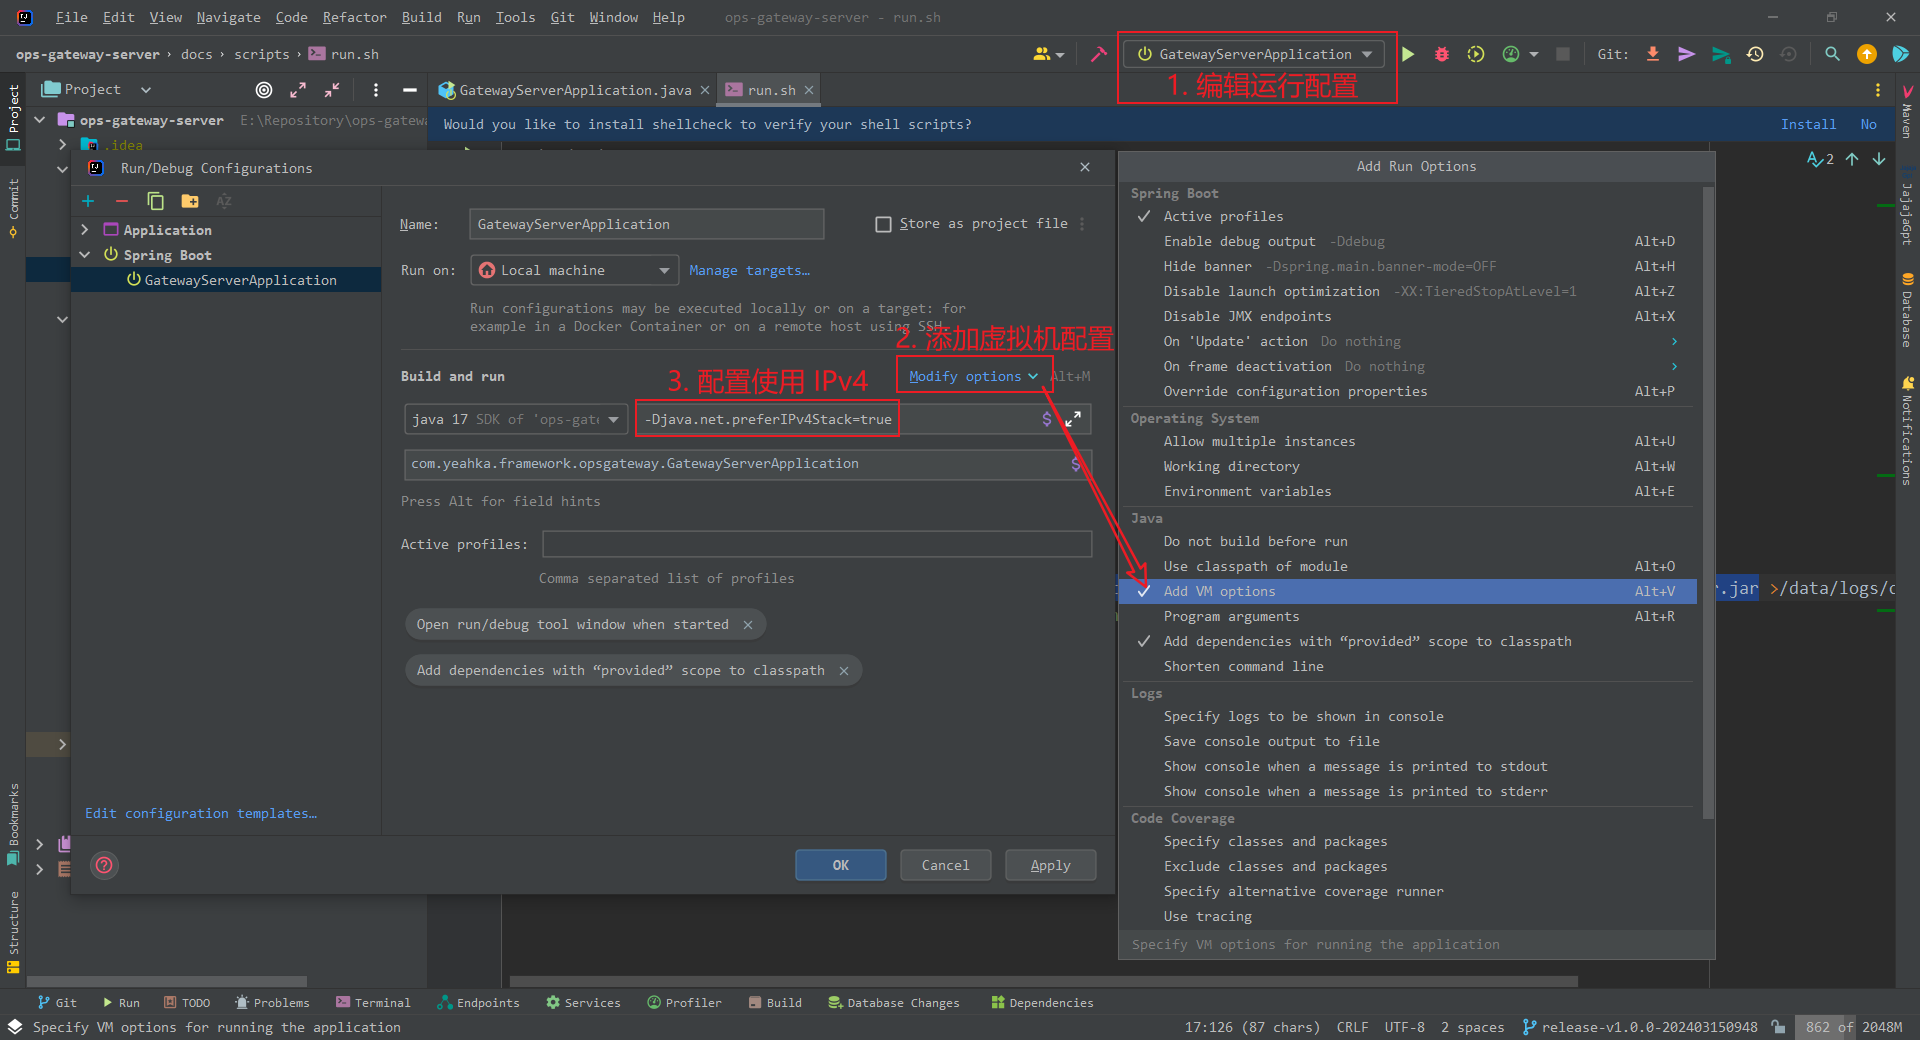Disable Active profiles in Add Run Options
This screenshot has height=1040, width=1920.
point(1224,216)
